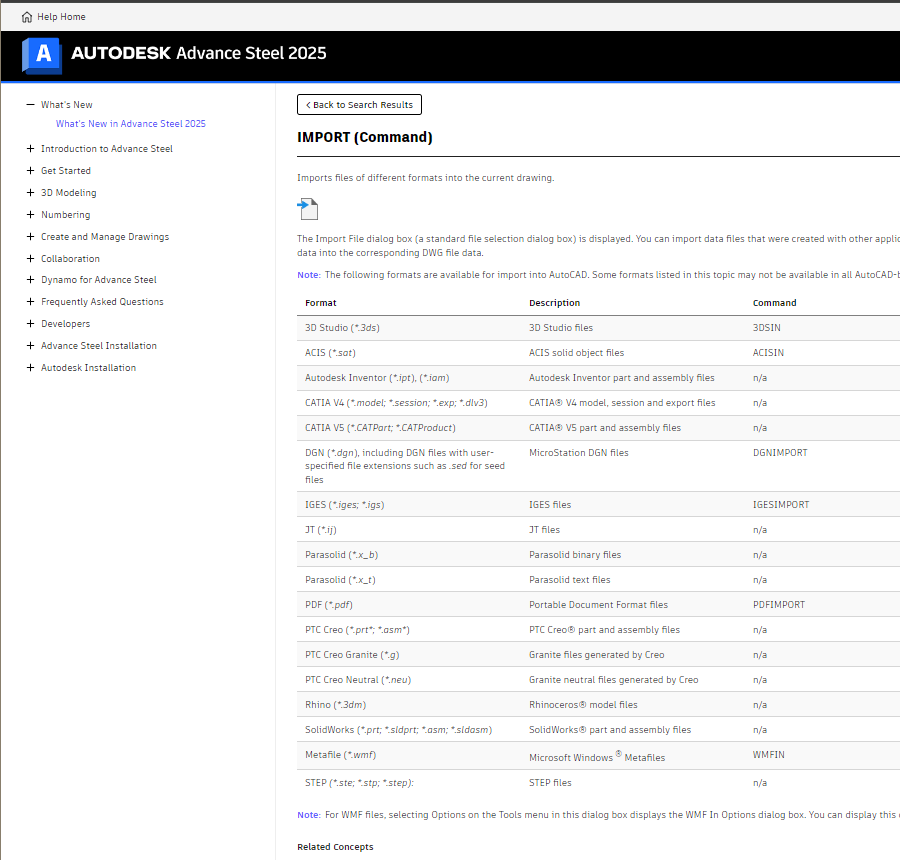The height and width of the screenshot is (860, 900).
Task: Select the CATIA V5 format entry
Action: (x=377, y=427)
